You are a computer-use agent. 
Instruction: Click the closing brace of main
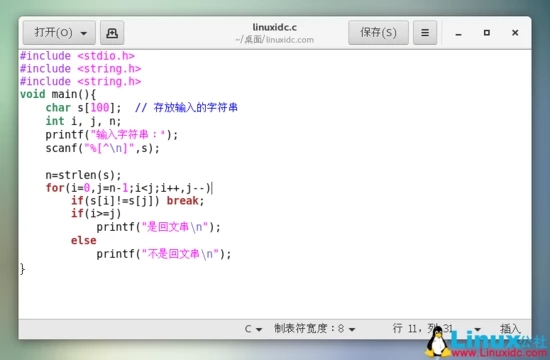pos(22,269)
